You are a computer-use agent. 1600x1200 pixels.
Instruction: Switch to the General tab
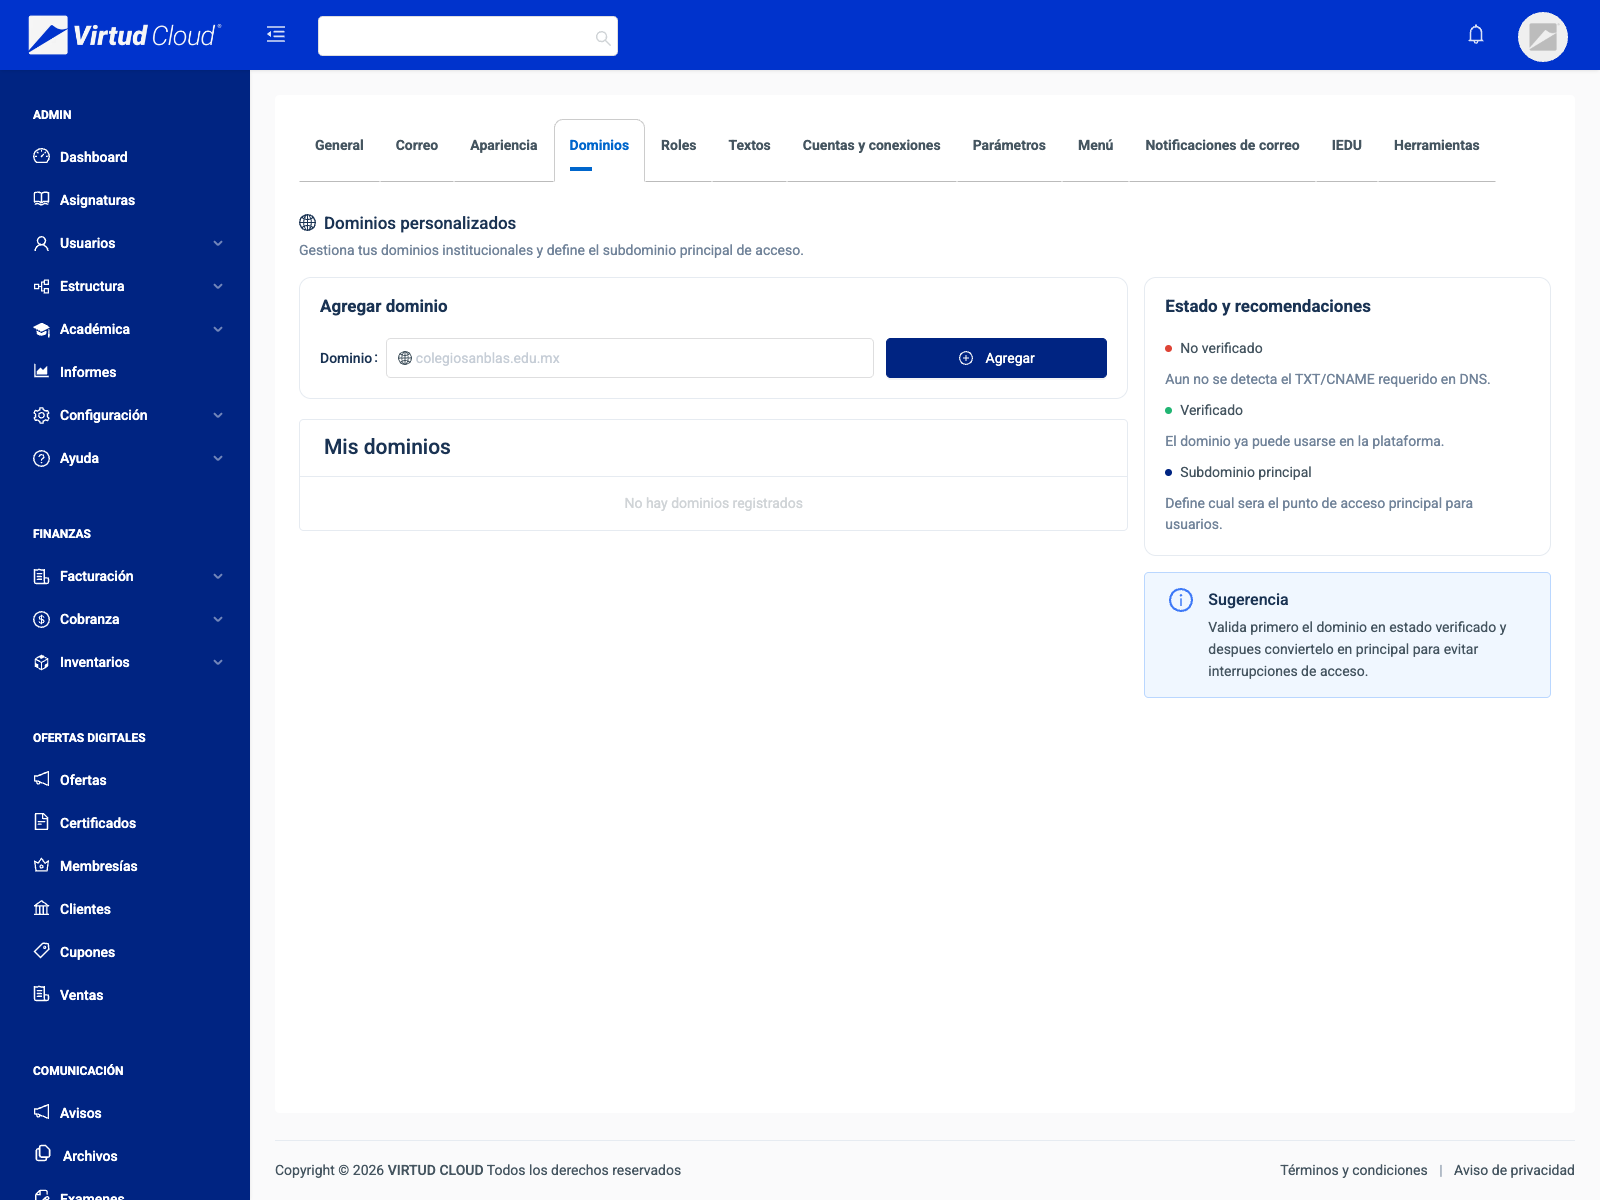coord(339,146)
